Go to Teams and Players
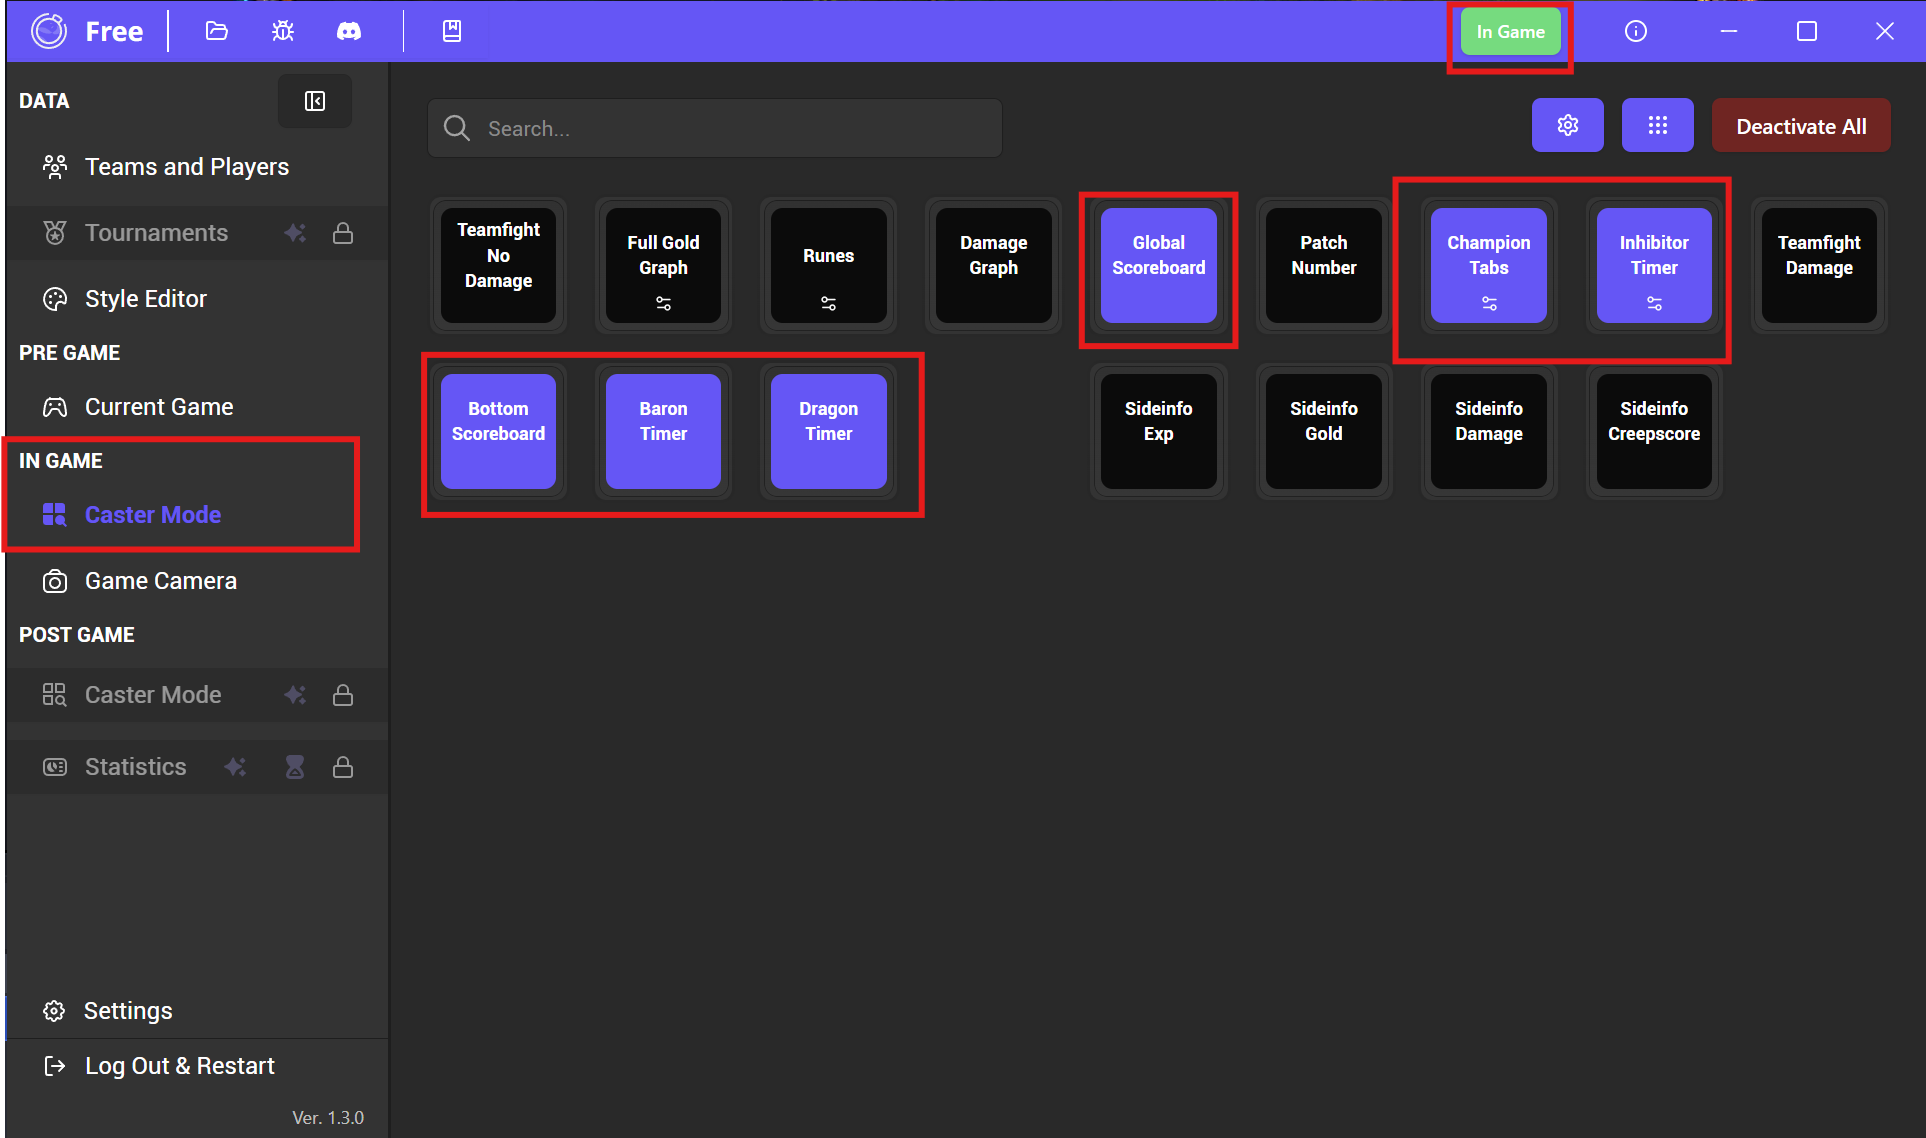The width and height of the screenshot is (1926, 1138). [187, 167]
